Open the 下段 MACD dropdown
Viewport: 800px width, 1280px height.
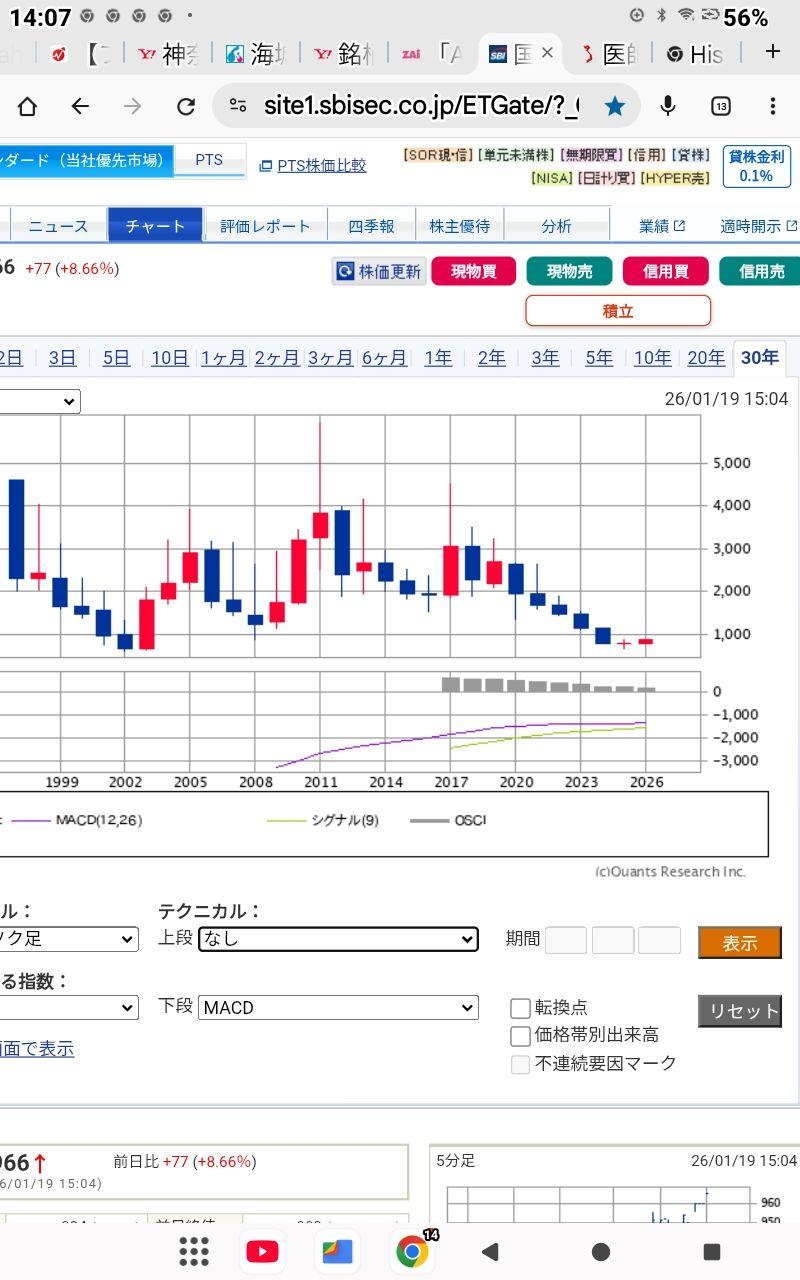[x=338, y=1008]
